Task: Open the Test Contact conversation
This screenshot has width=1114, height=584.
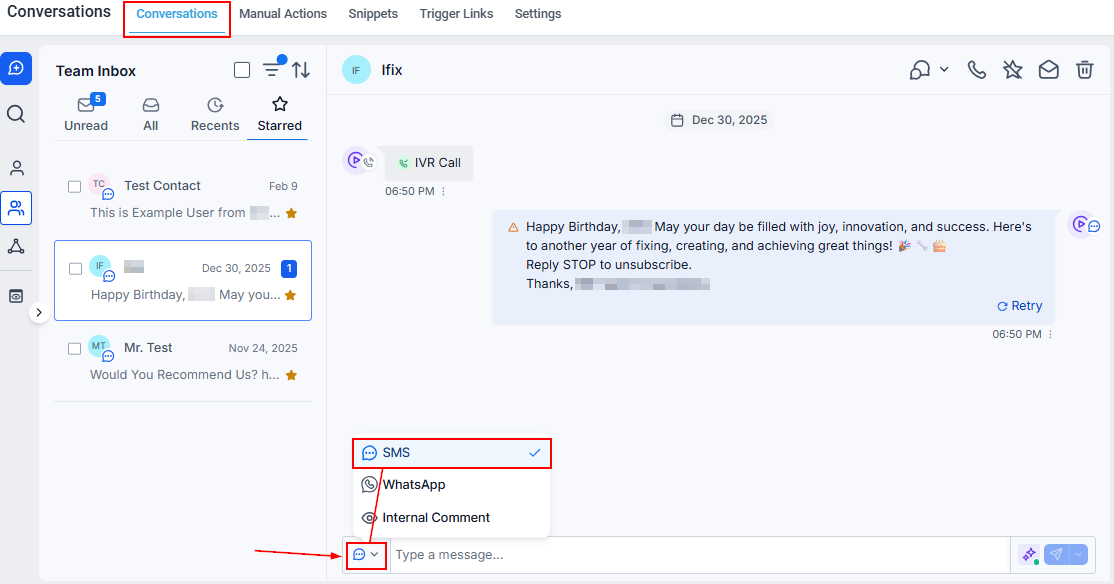Action: point(183,199)
